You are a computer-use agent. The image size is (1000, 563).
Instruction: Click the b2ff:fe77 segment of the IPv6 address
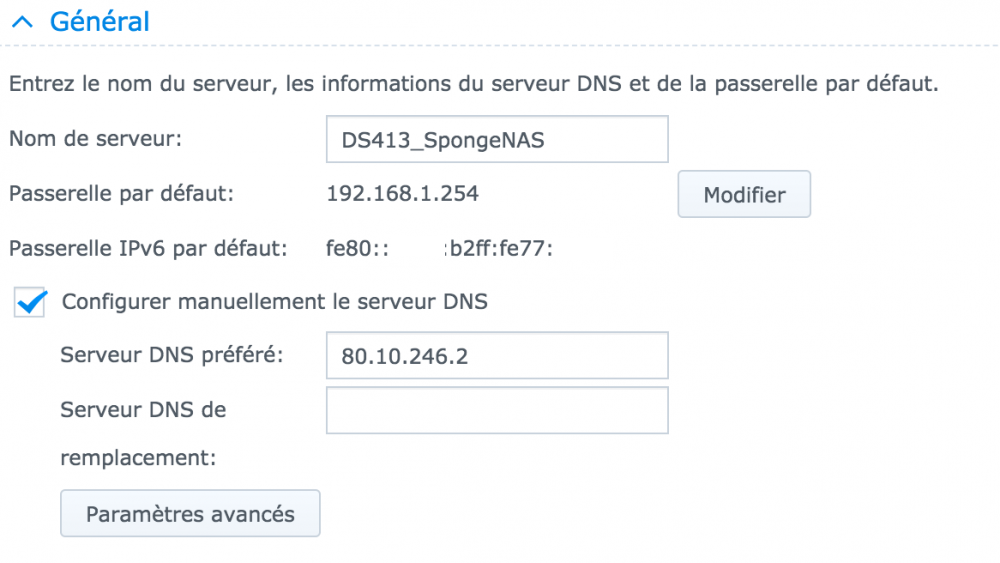499,247
